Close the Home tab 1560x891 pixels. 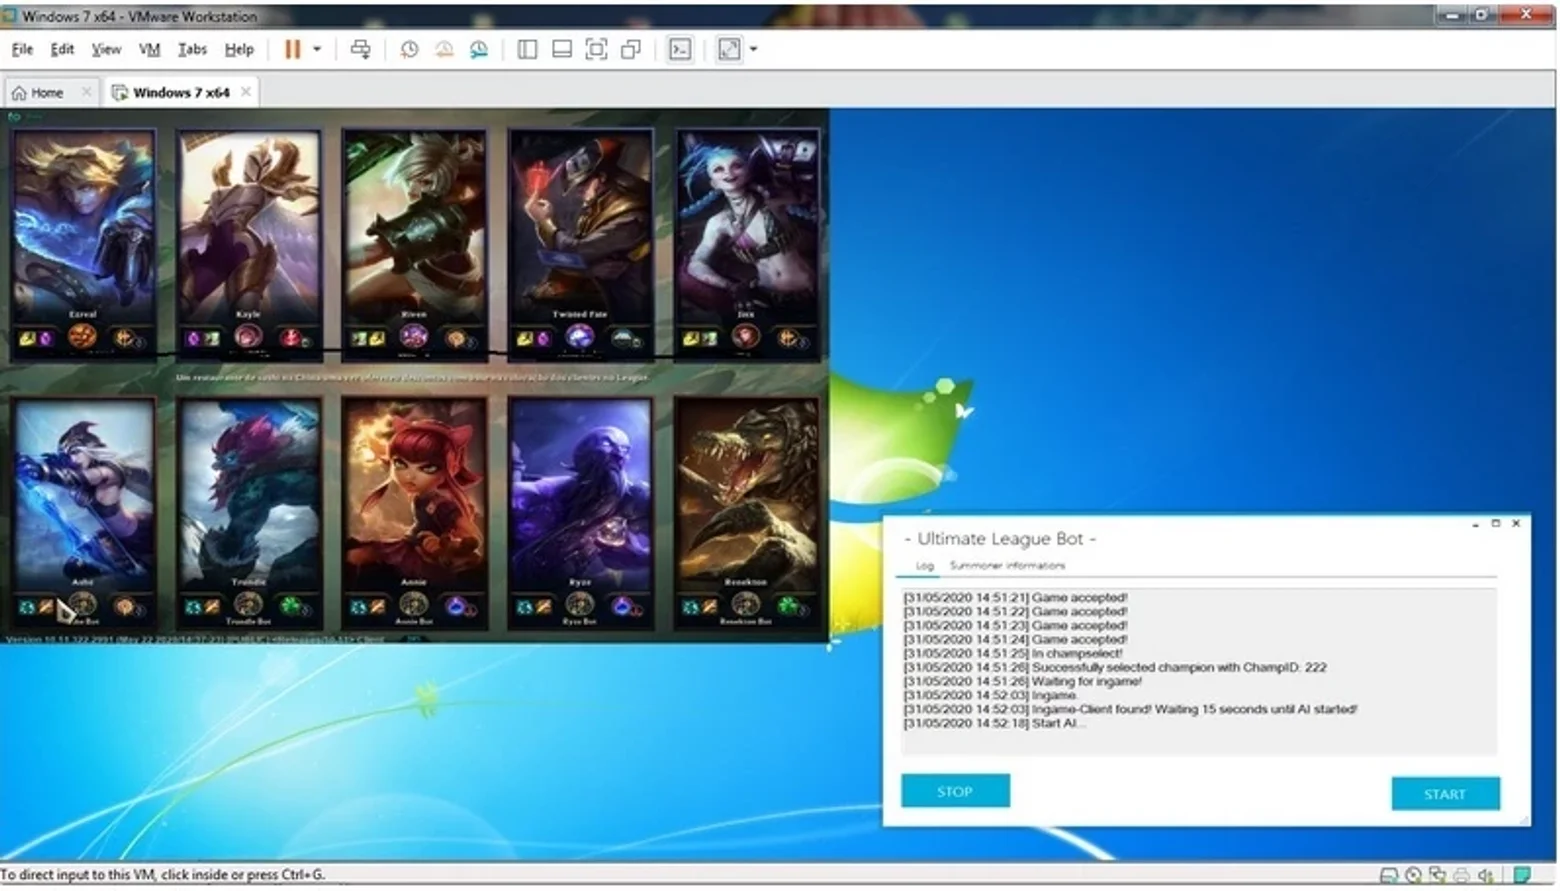pos(86,92)
